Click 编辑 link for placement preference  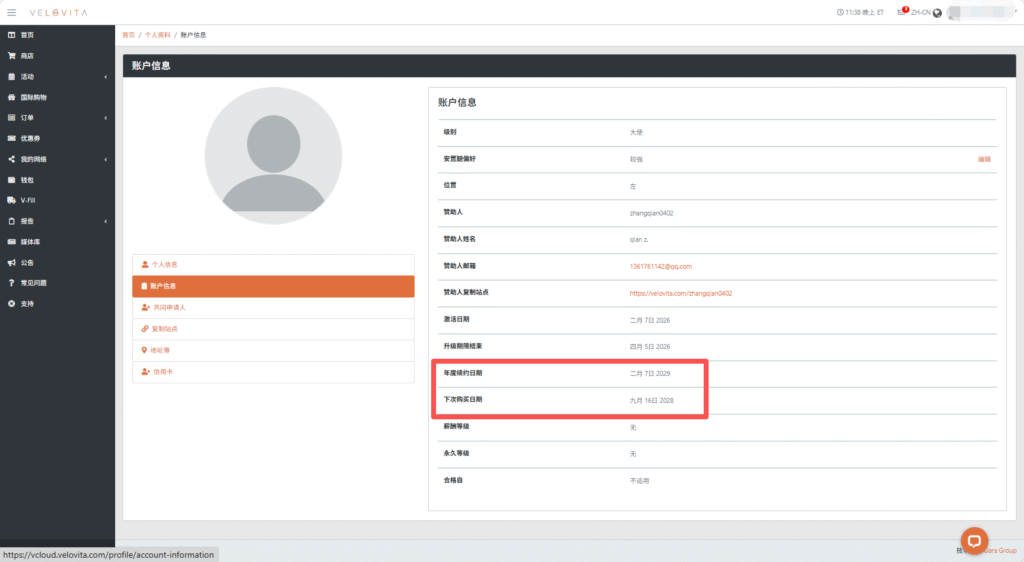(x=984, y=159)
